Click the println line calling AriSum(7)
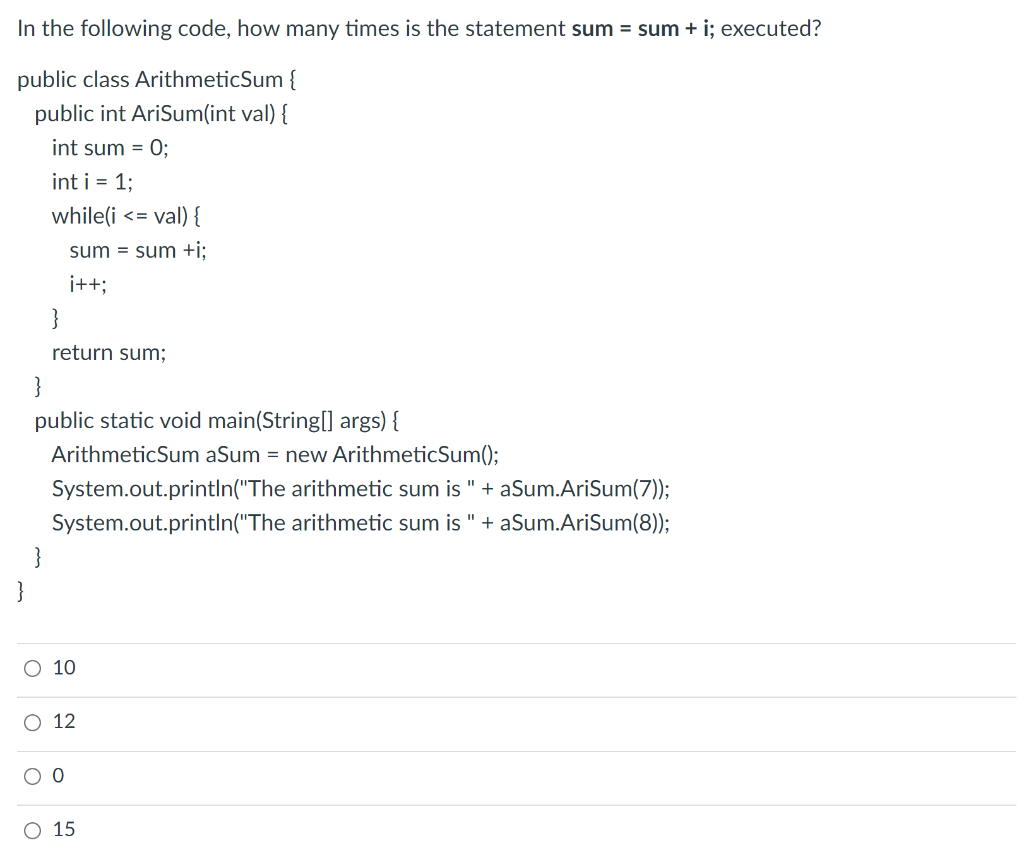The height and width of the screenshot is (862, 1024). 360,488
